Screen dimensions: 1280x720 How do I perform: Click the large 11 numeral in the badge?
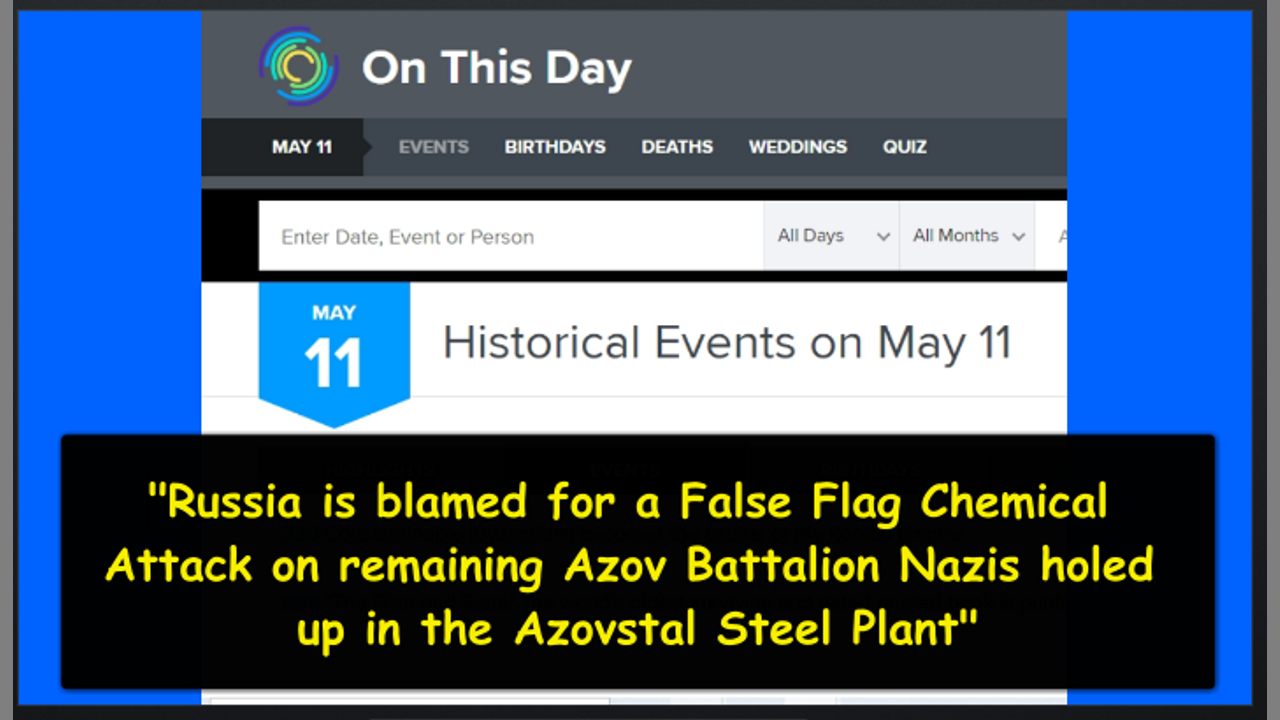(333, 366)
